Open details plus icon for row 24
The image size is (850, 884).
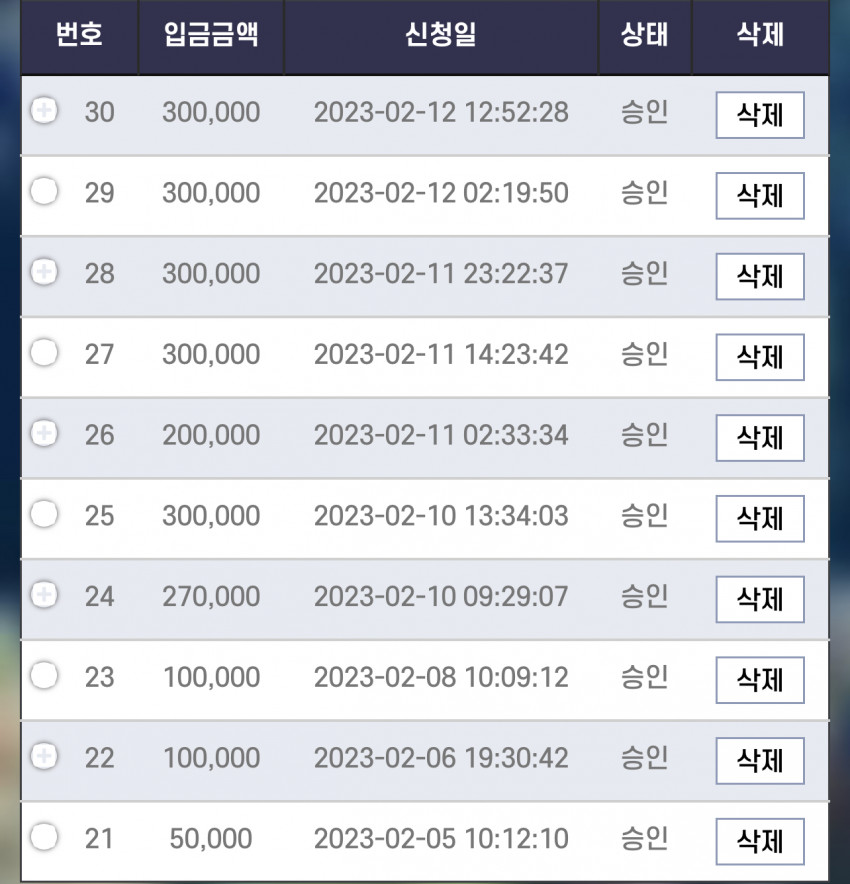[44, 594]
